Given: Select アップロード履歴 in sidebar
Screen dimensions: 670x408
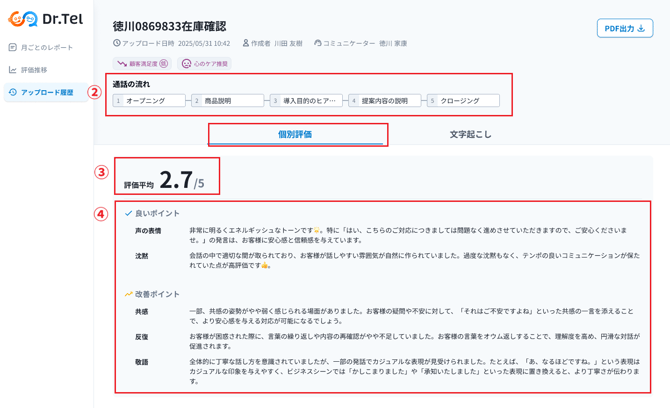Looking at the screenshot, I should click(46, 92).
